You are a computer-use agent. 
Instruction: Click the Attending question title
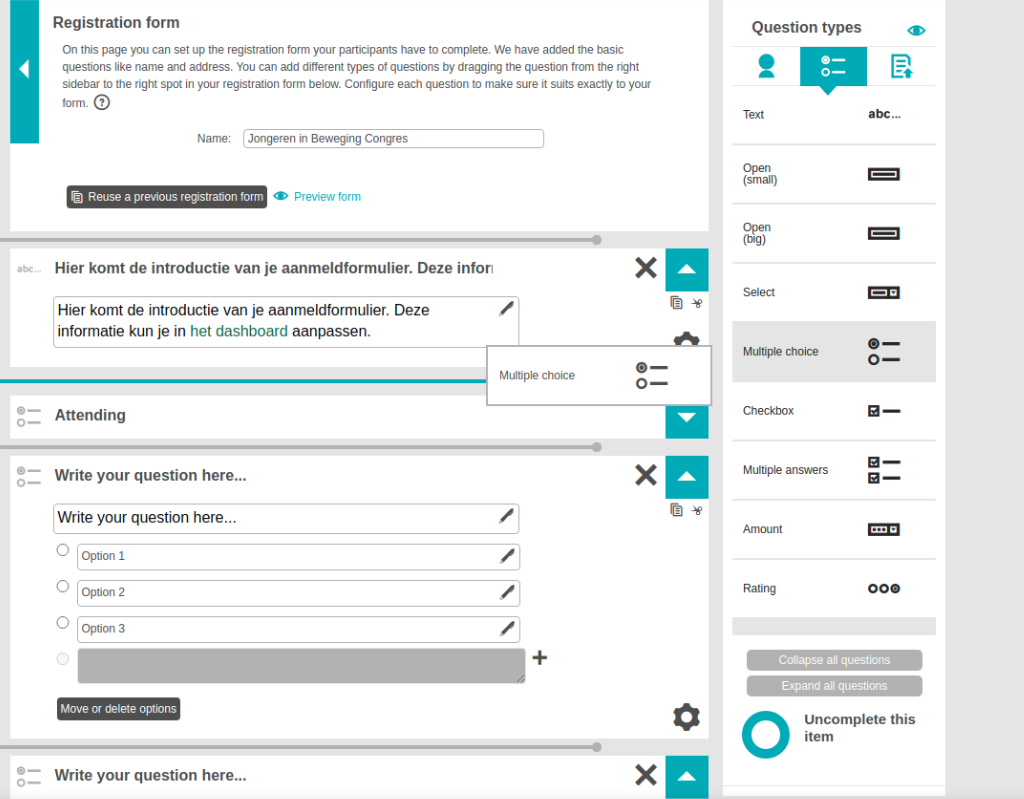pos(90,416)
